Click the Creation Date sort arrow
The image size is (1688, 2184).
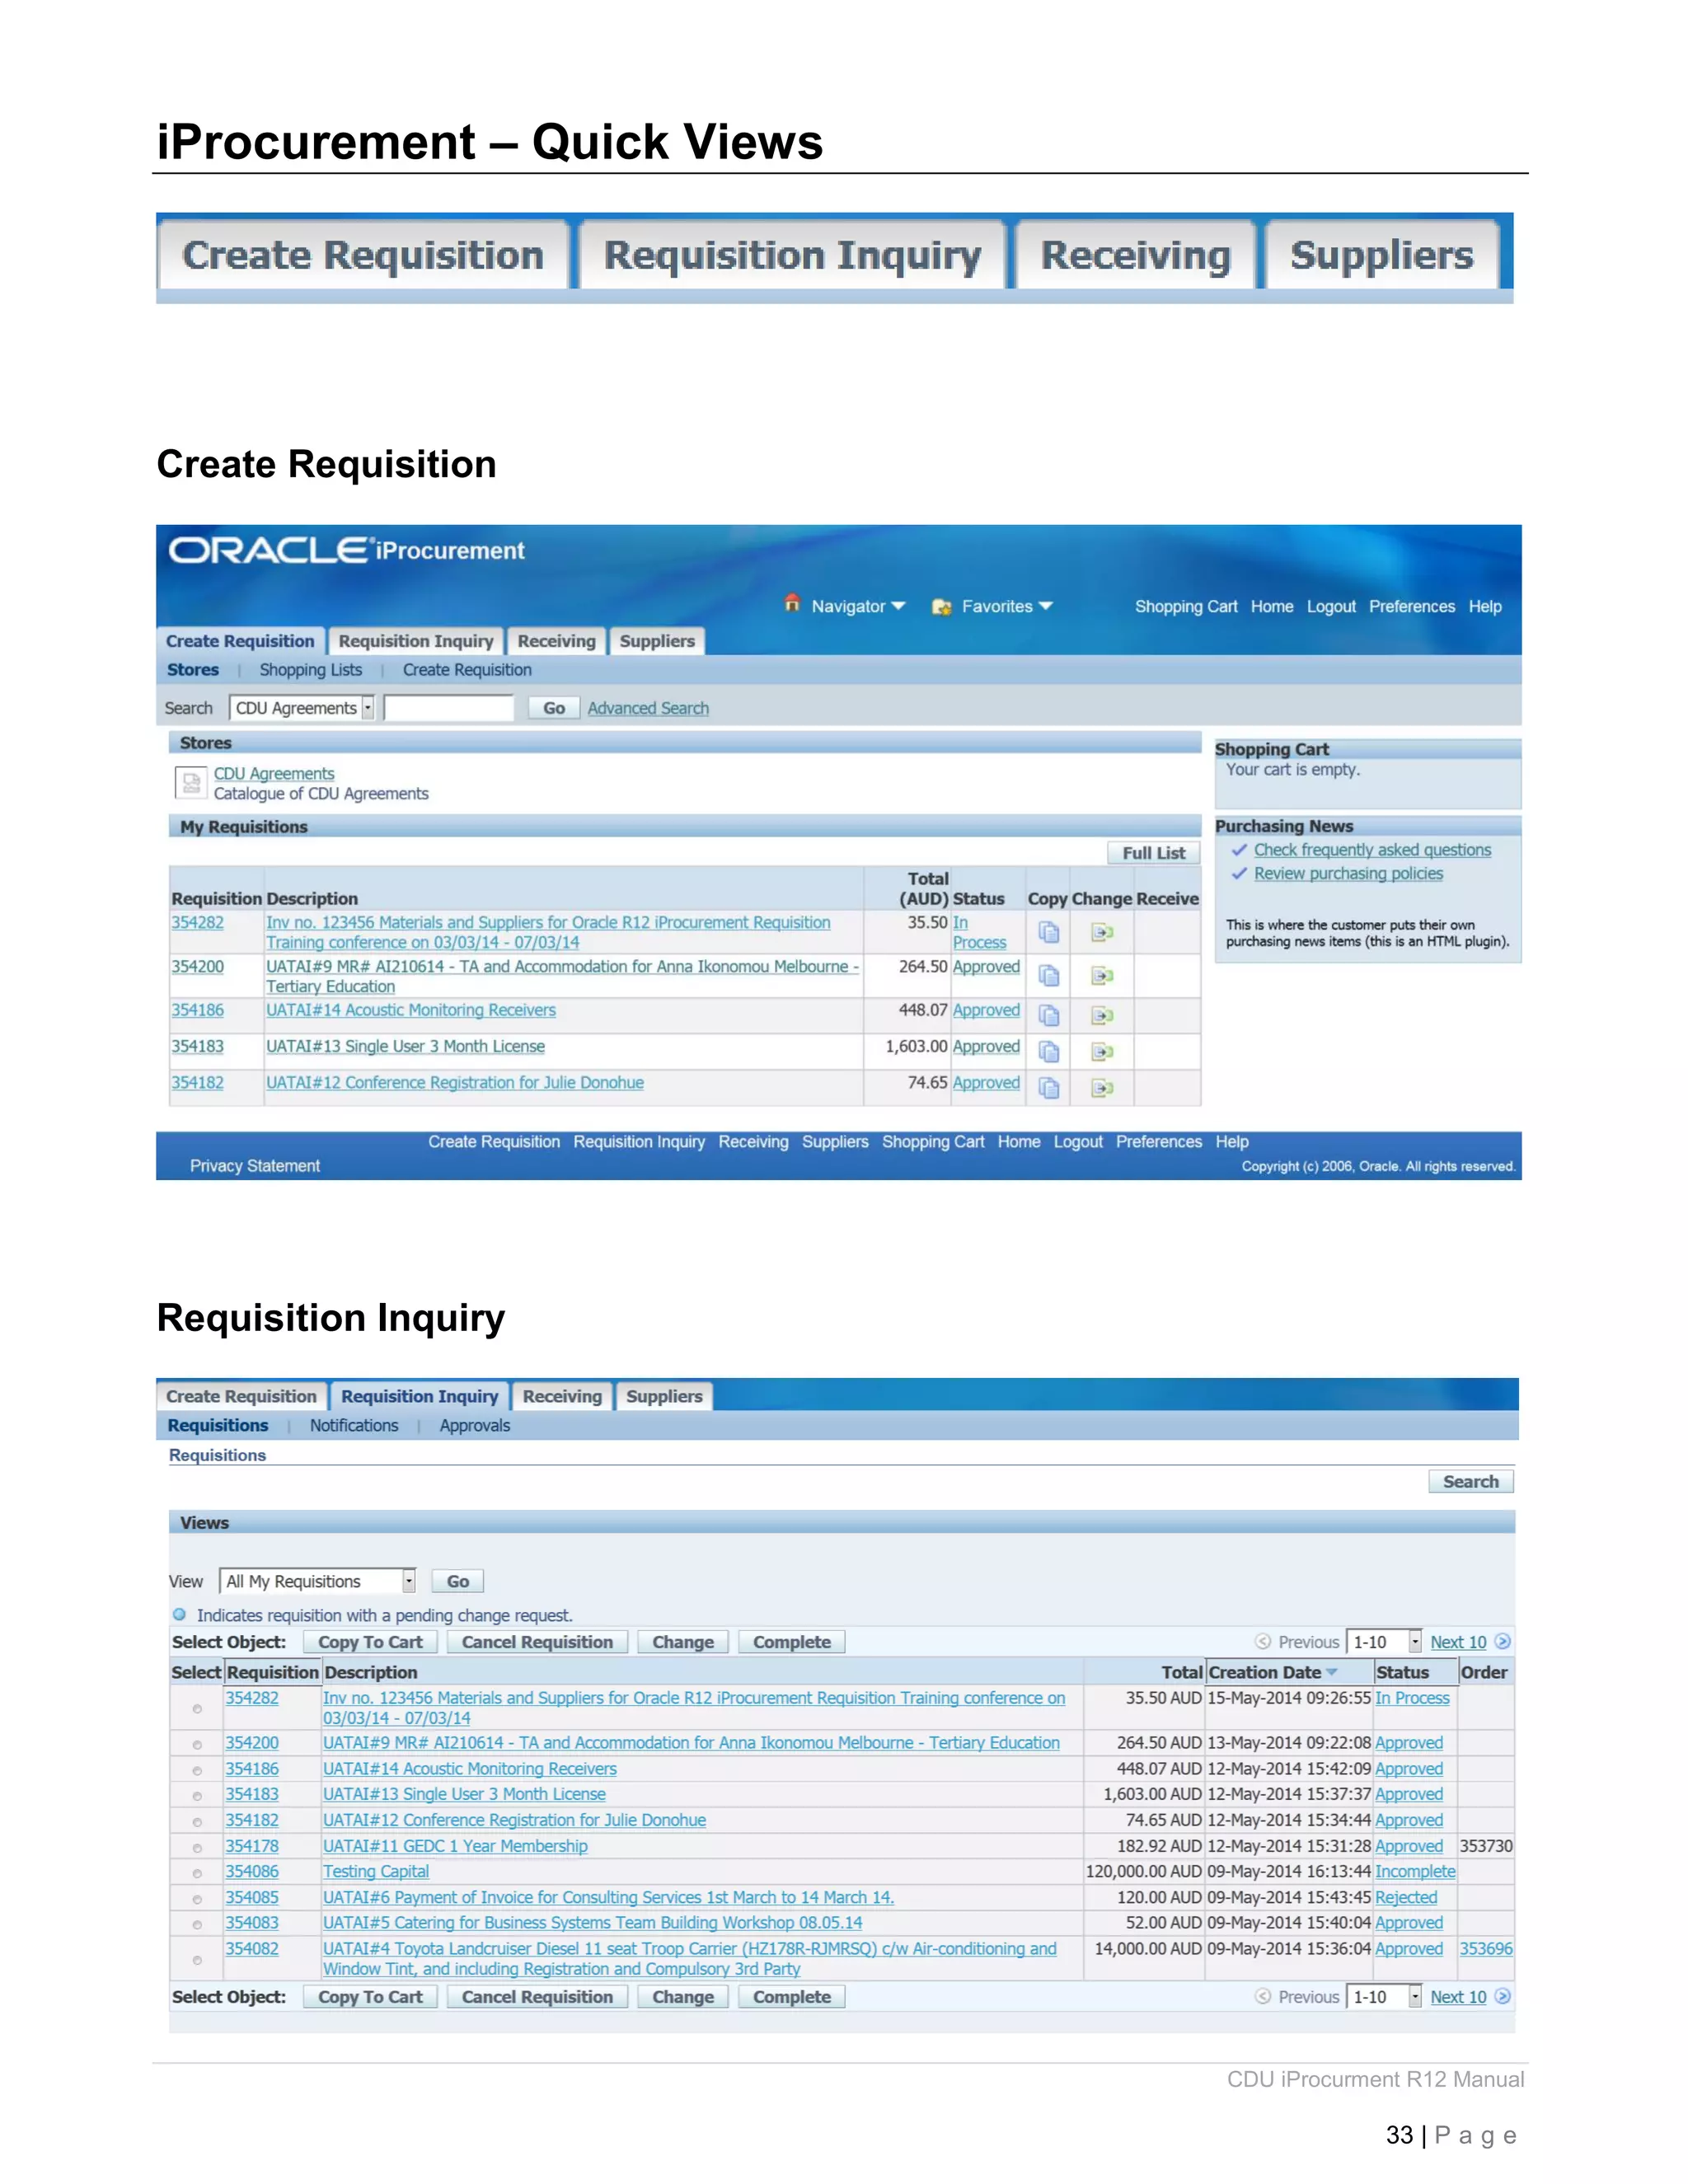click(x=1331, y=1672)
